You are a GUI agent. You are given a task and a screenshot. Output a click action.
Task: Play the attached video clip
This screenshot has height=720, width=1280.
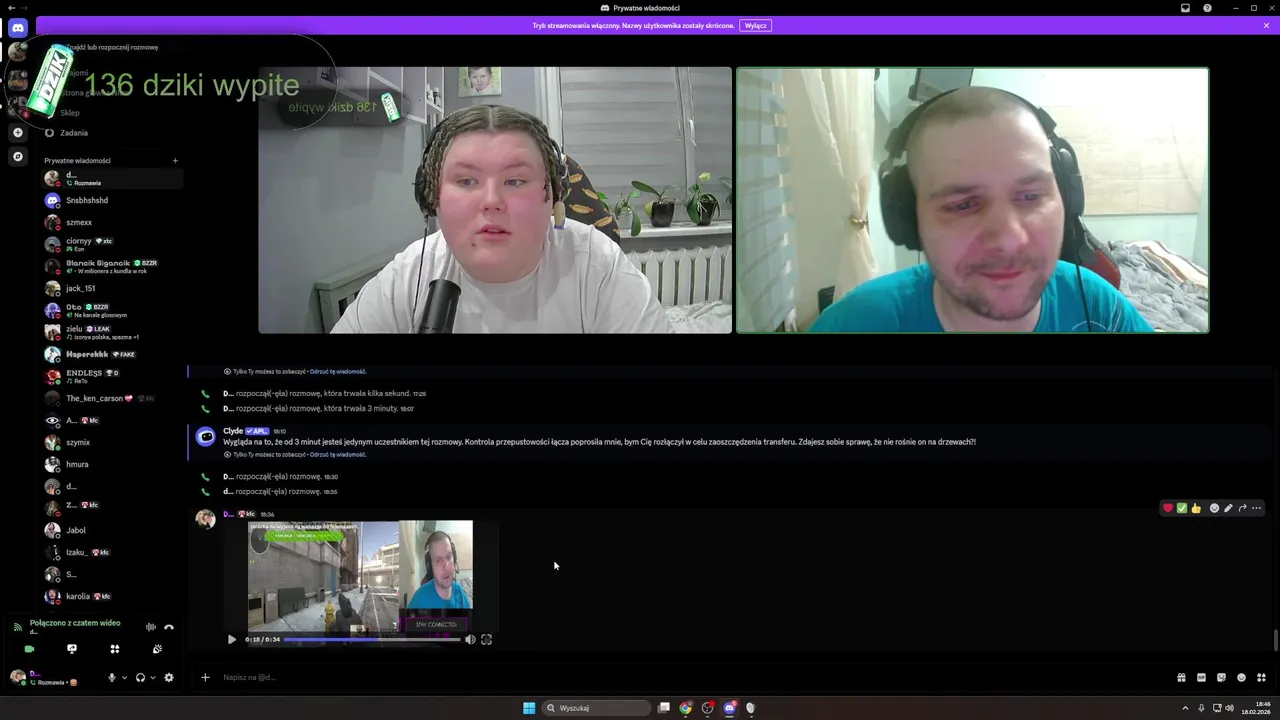pyautogui.click(x=232, y=639)
